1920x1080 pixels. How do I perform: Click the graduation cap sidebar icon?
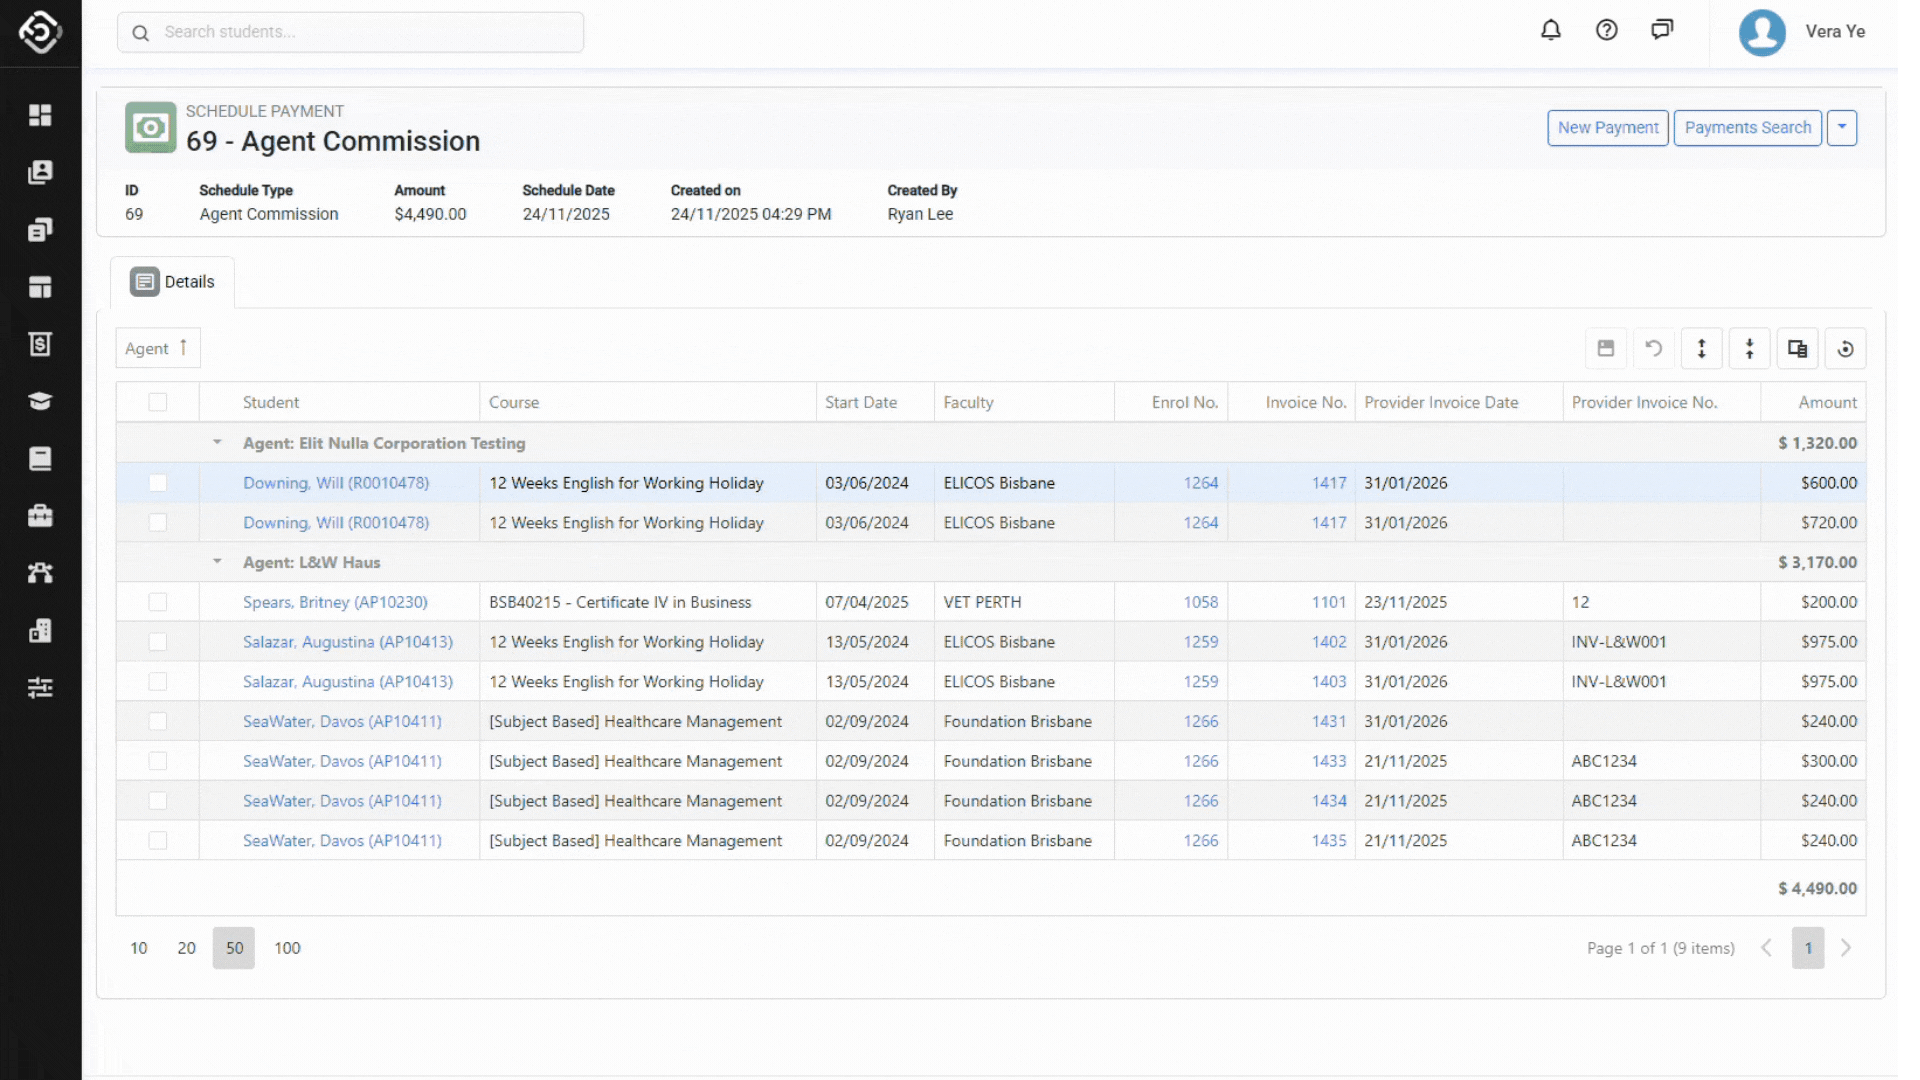[40, 401]
